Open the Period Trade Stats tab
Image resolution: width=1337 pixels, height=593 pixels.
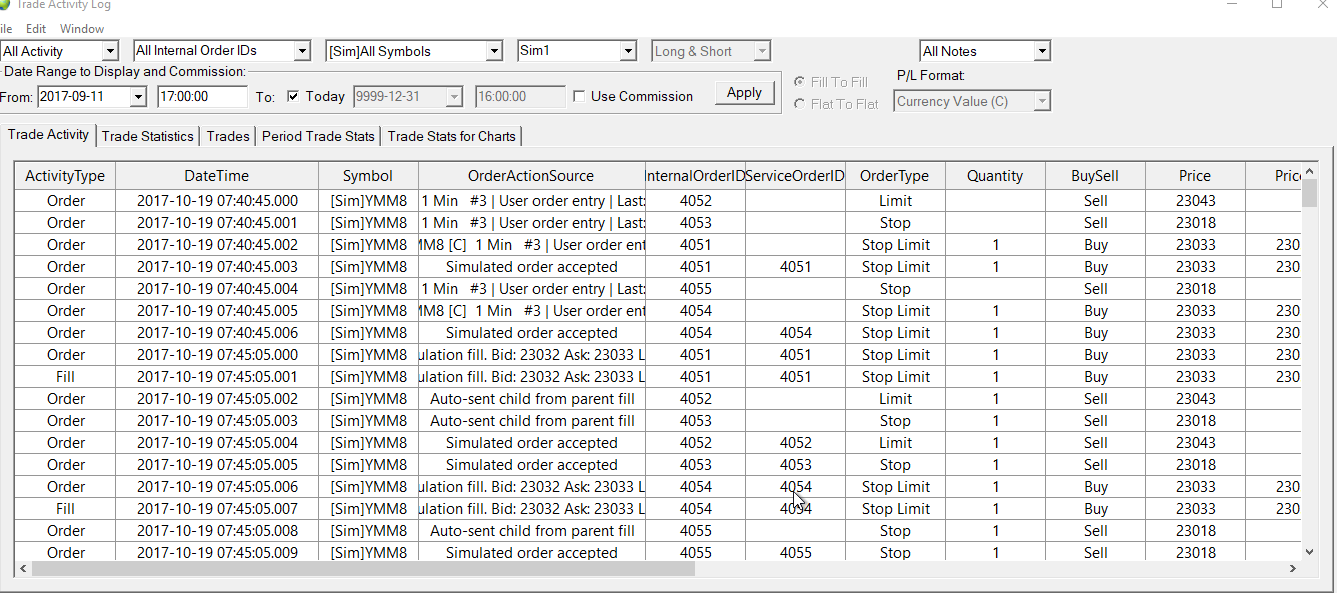[x=318, y=136]
